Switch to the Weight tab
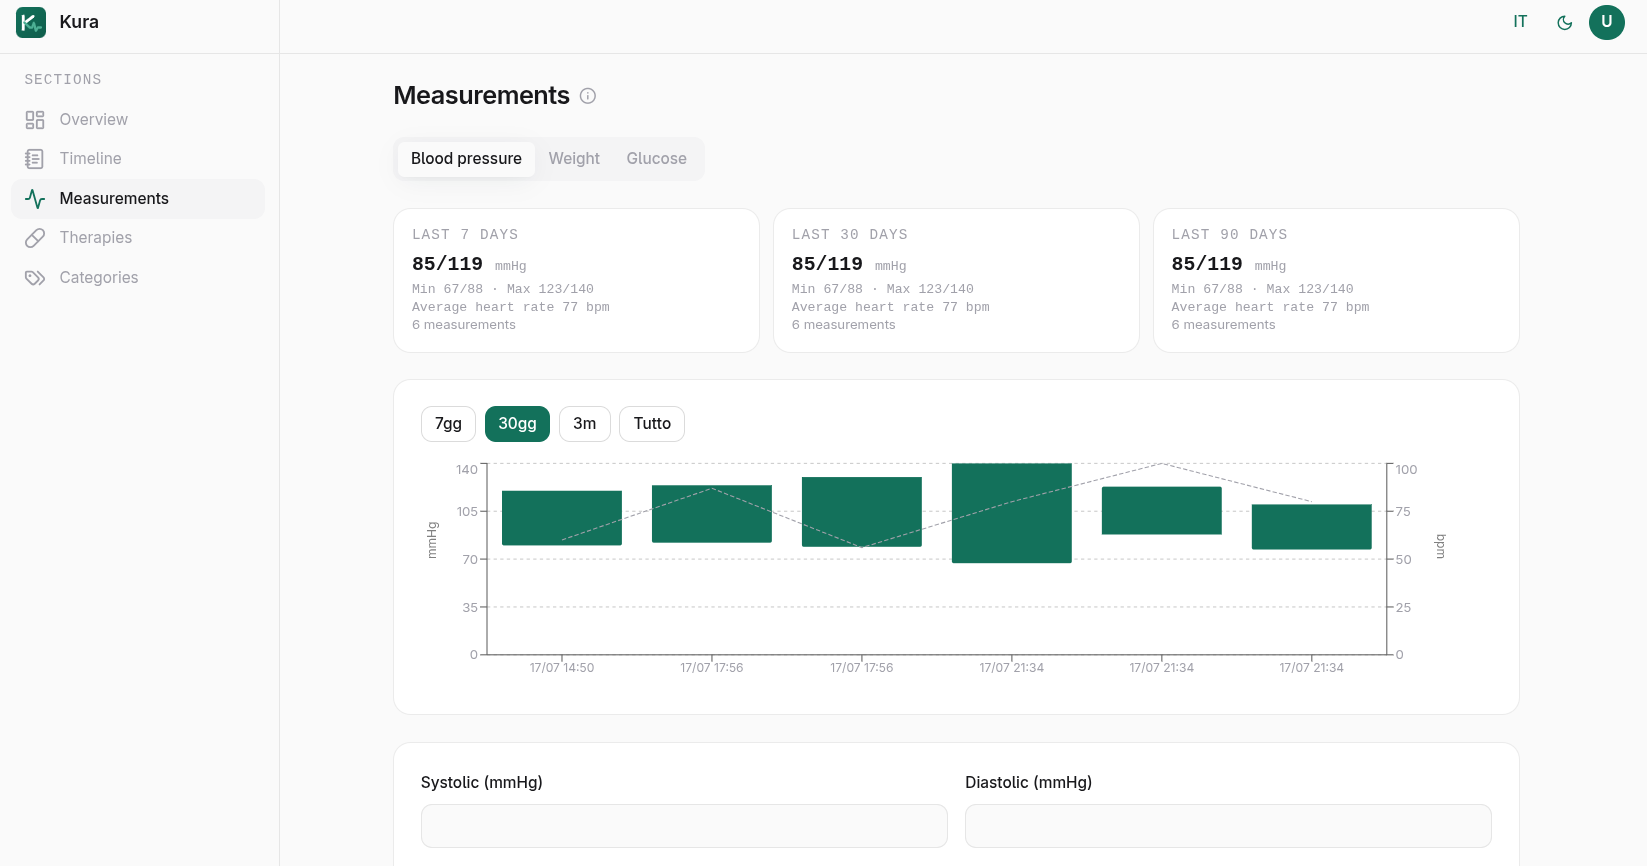 [x=574, y=159]
